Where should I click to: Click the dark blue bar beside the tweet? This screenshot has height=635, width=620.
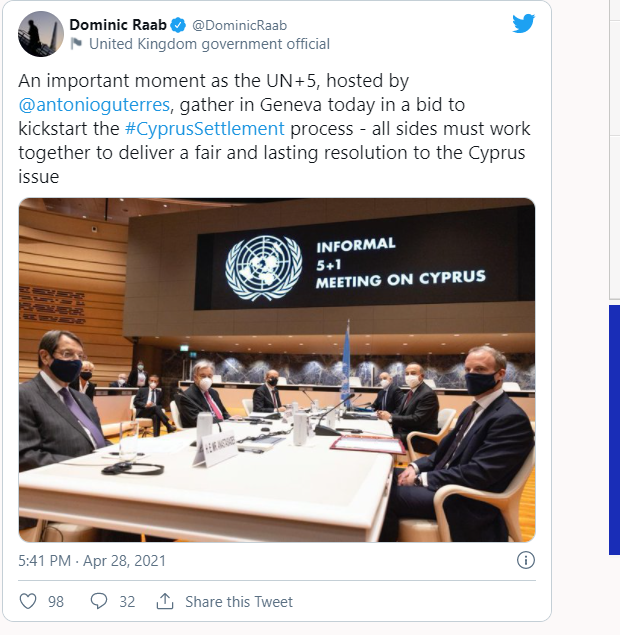(614, 430)
